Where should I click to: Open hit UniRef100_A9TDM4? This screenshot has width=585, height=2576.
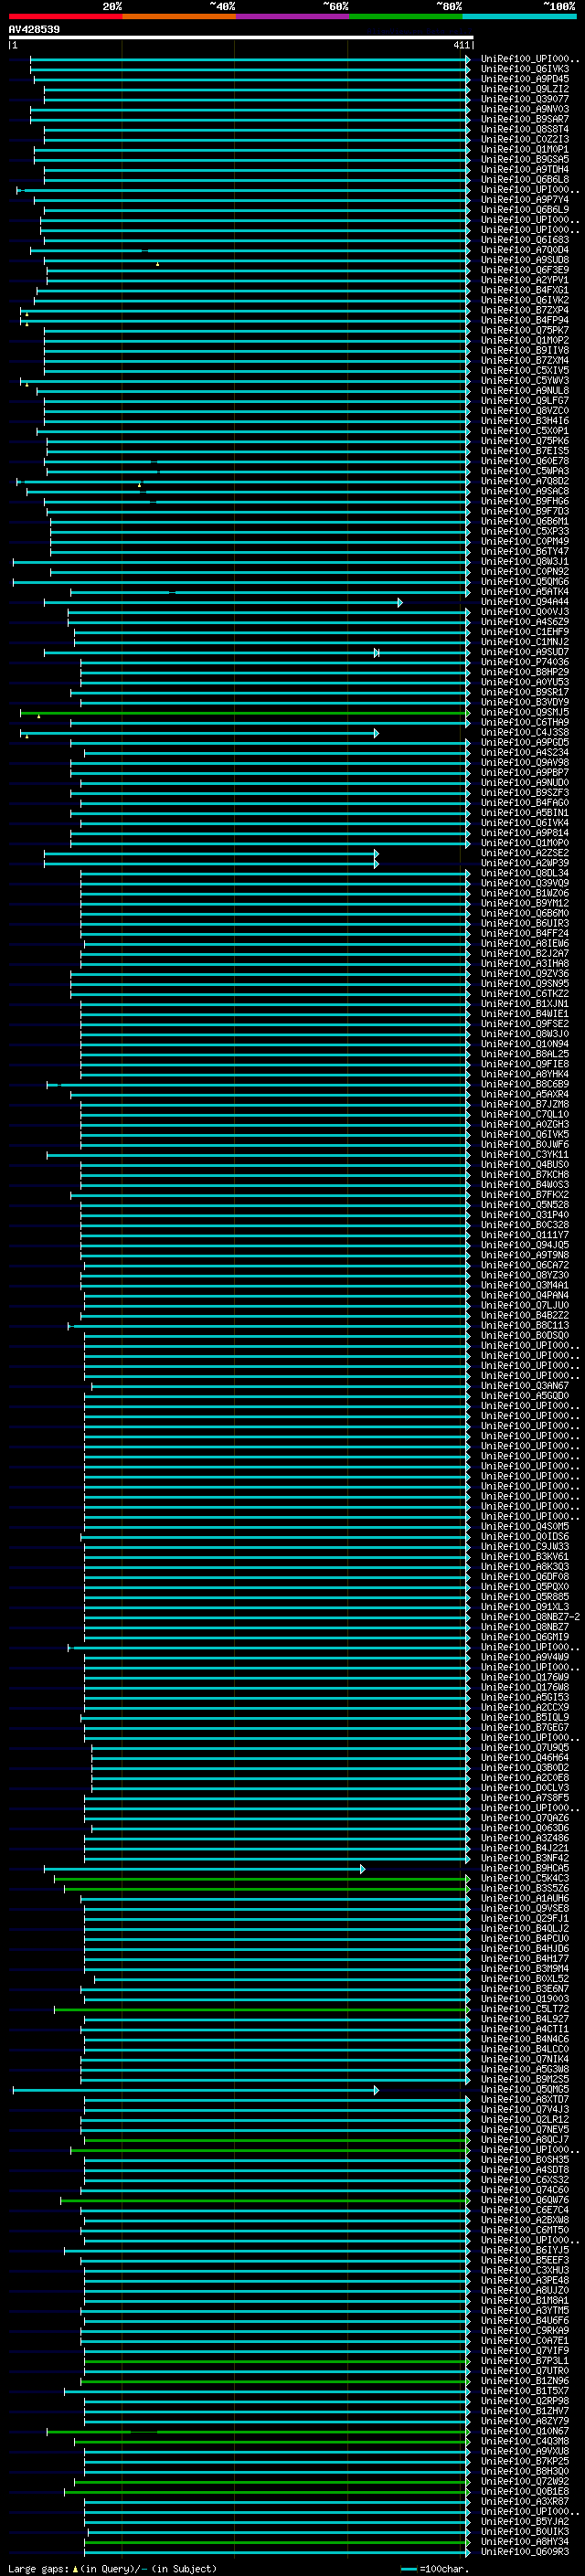[525, 169]
